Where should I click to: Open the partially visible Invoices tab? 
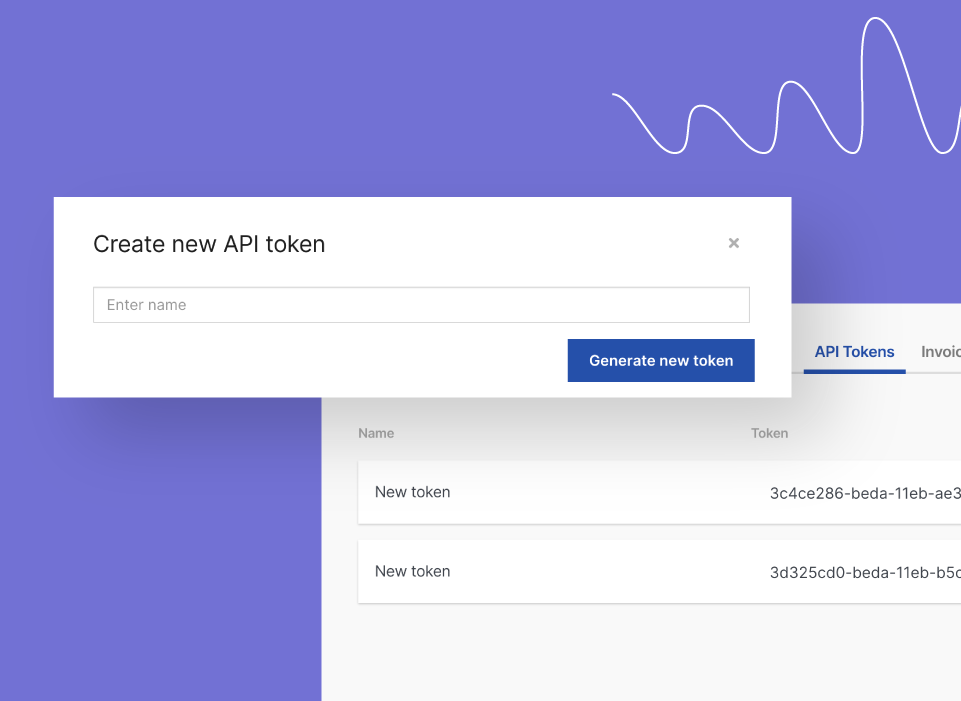tap(941, 352)
